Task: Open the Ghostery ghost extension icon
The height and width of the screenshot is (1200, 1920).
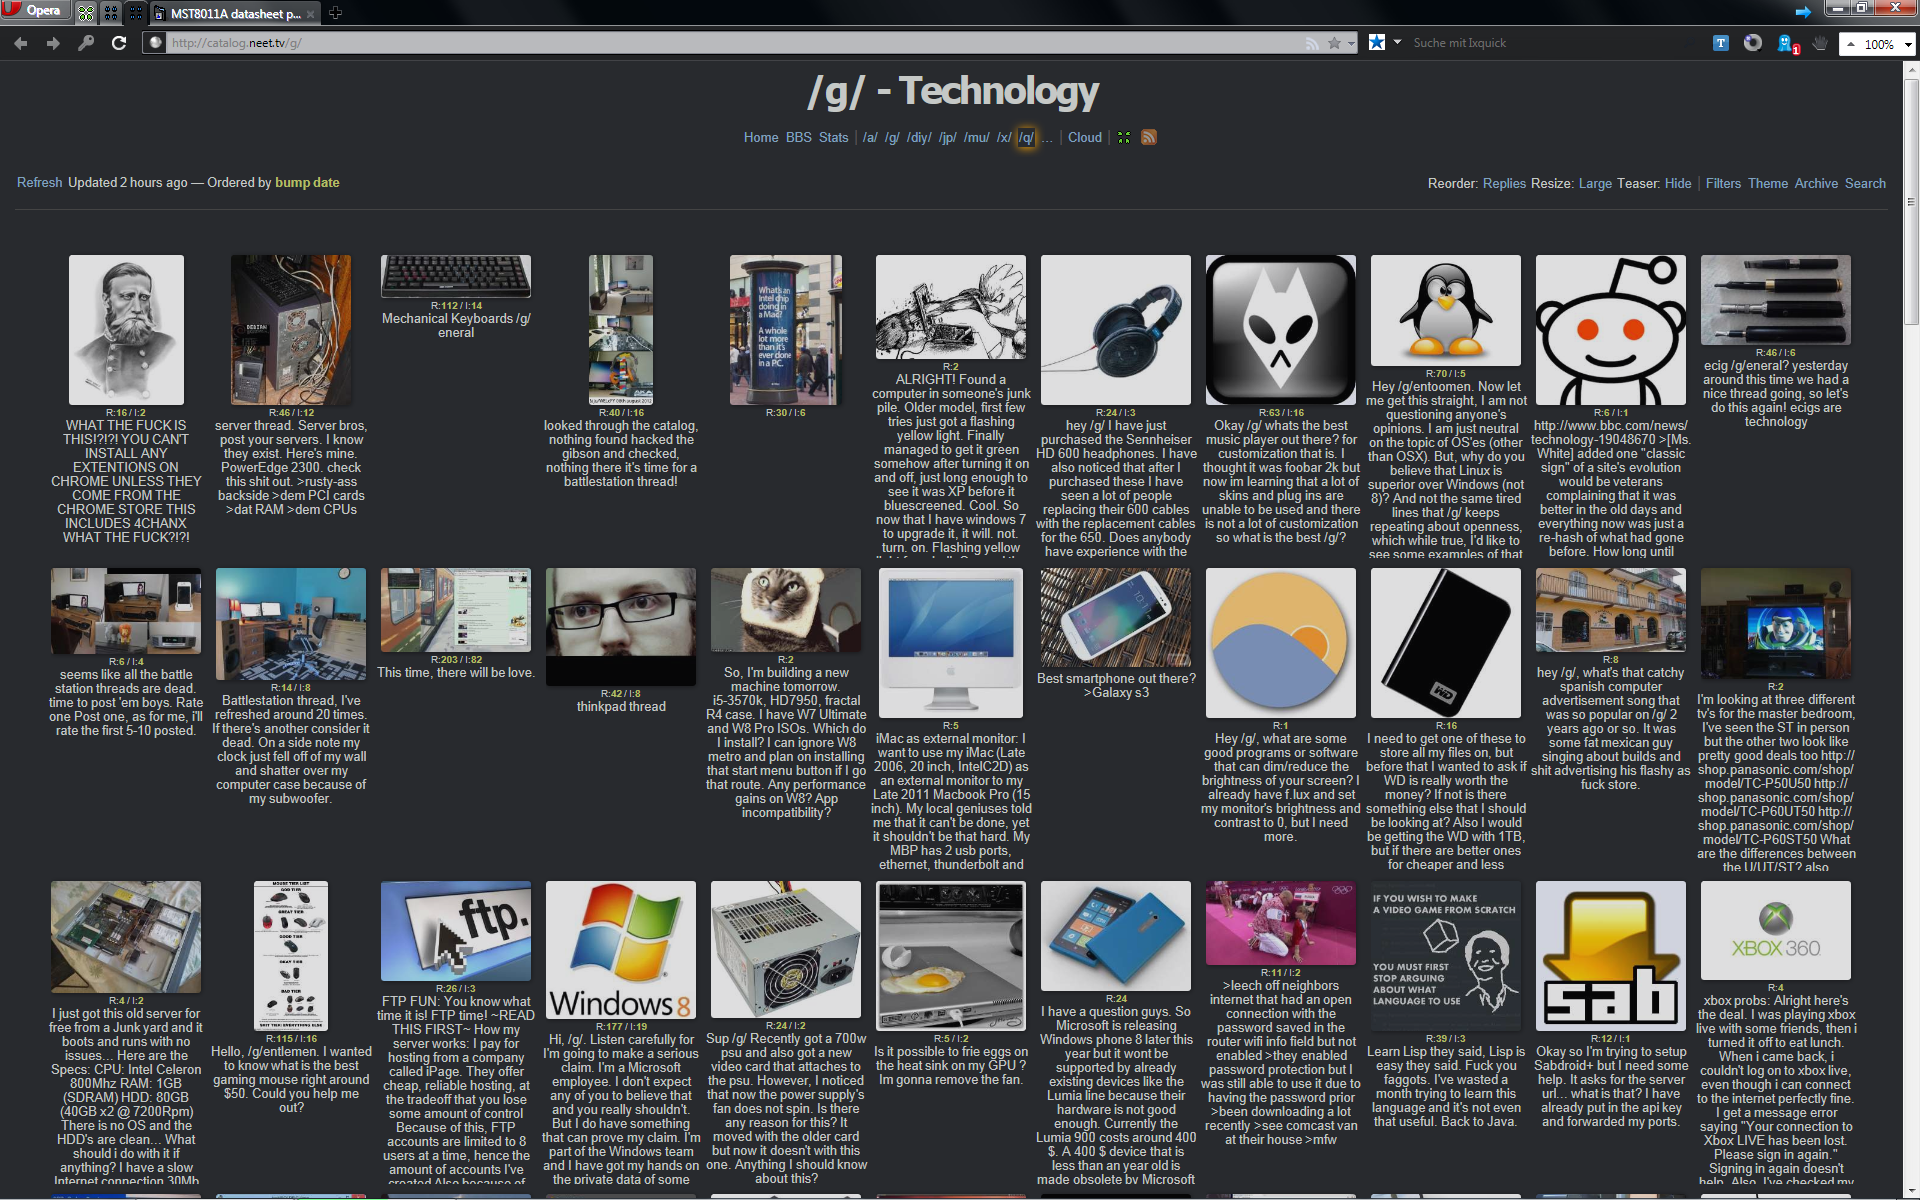Action: pos(1787,43)
